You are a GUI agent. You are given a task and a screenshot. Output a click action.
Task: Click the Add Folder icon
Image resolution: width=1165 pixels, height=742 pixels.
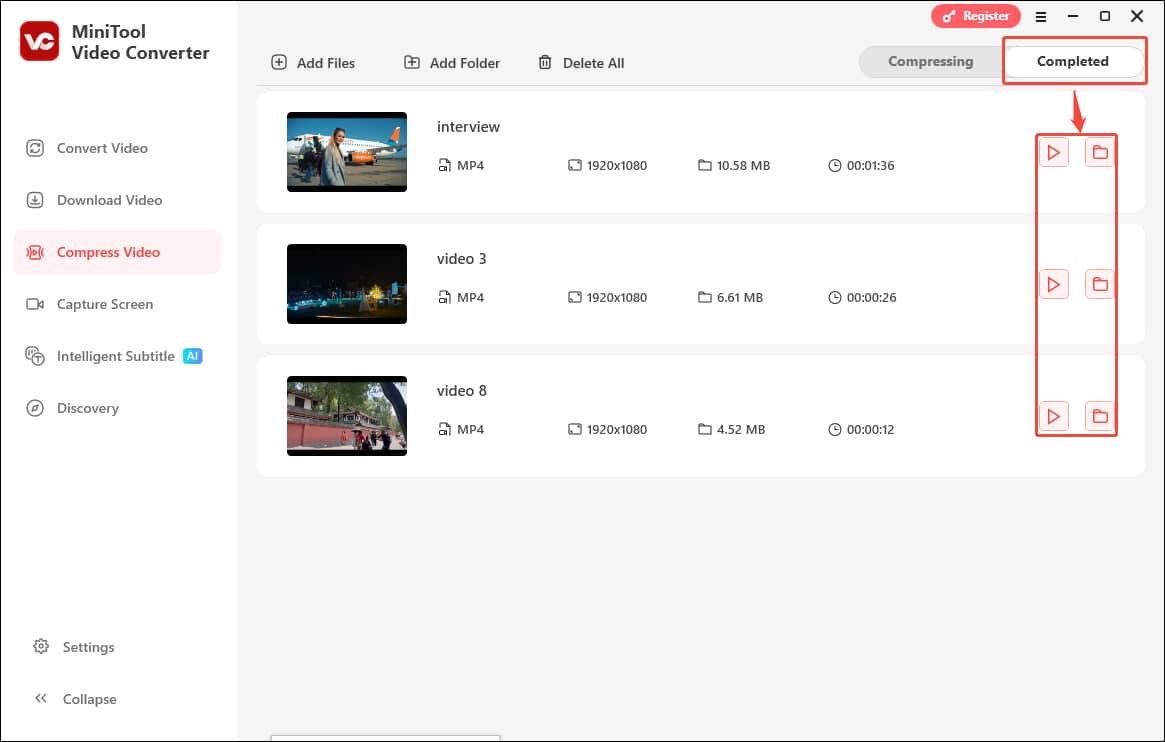point(411,62)
